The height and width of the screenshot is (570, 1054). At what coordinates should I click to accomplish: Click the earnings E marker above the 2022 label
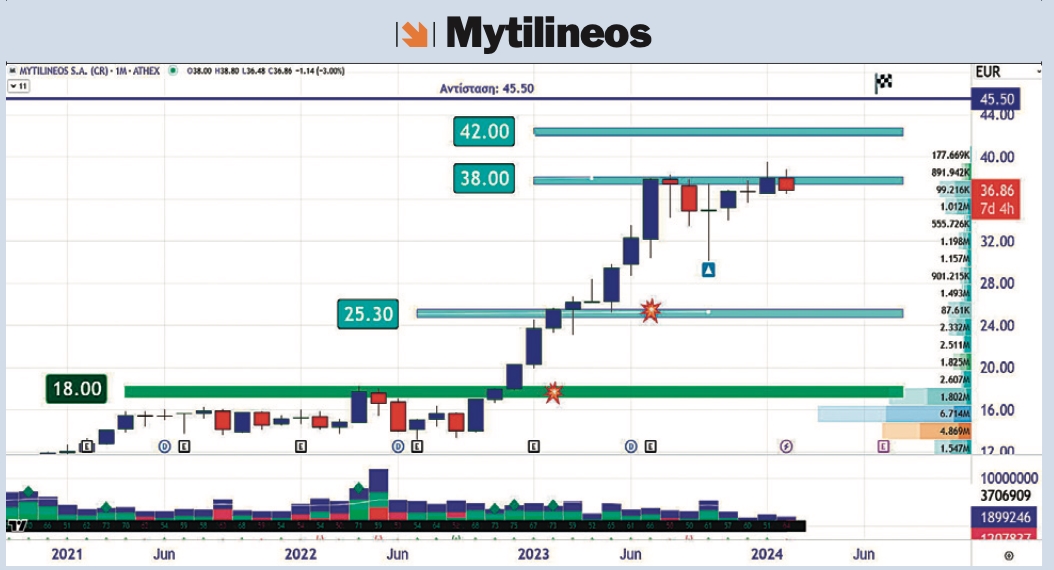coord(301,446)
